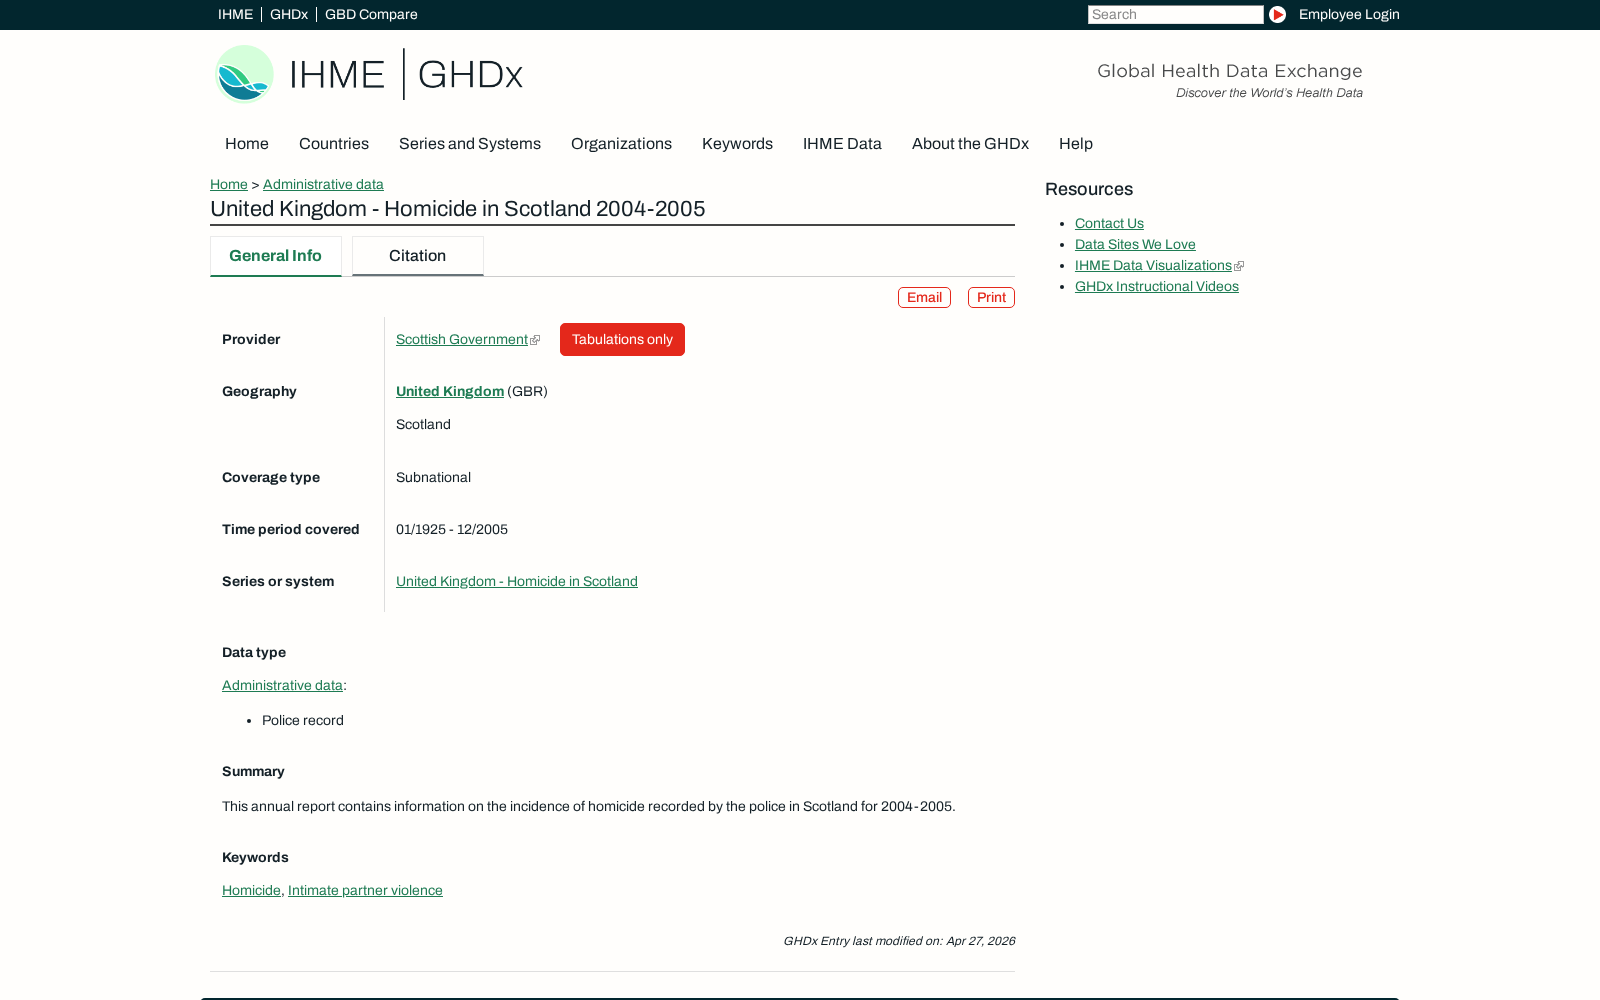
Task: Open the IHME Data menu
Action: (842, 143)
